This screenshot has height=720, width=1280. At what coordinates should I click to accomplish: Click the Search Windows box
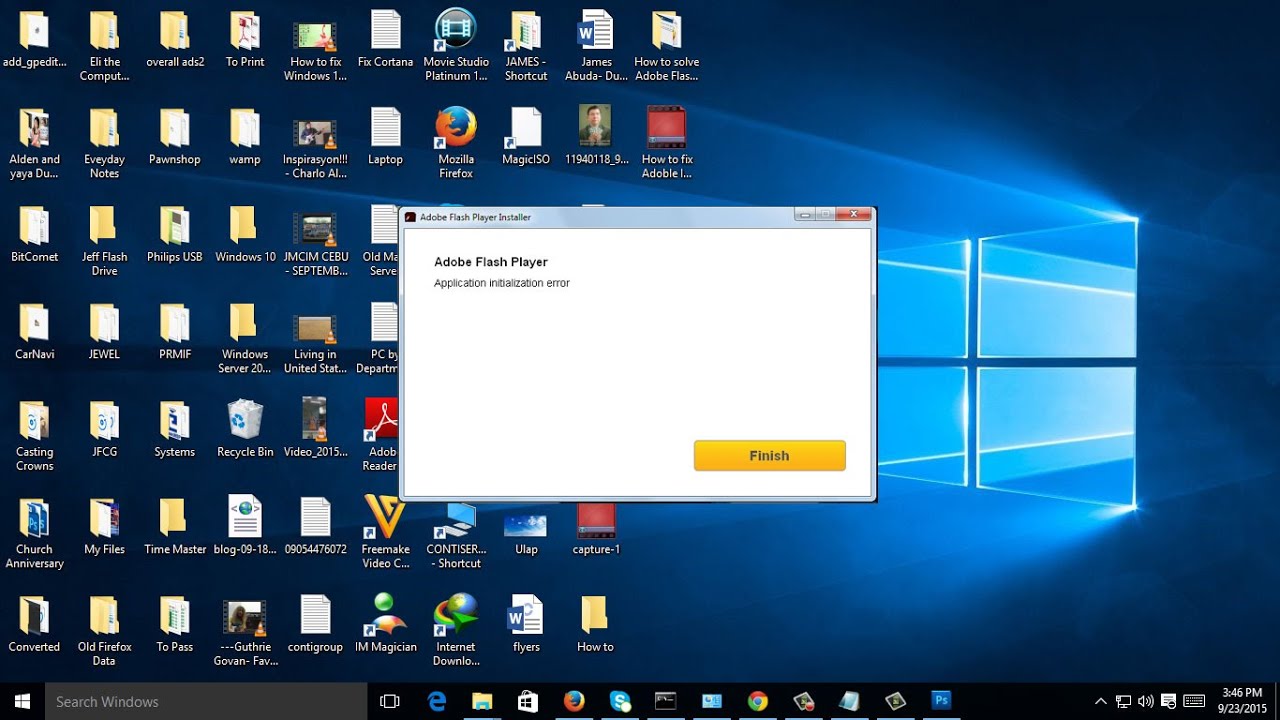206,701
